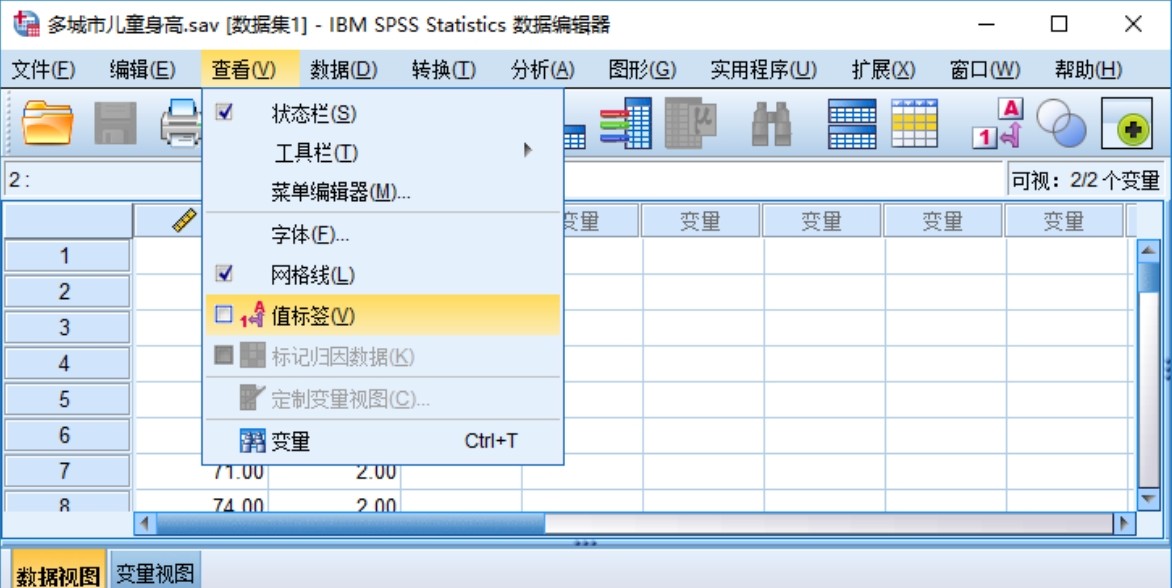Toggle the Value Labels toolbar icon
This screenshot has width=1172, height=588.
pos(997,123)
